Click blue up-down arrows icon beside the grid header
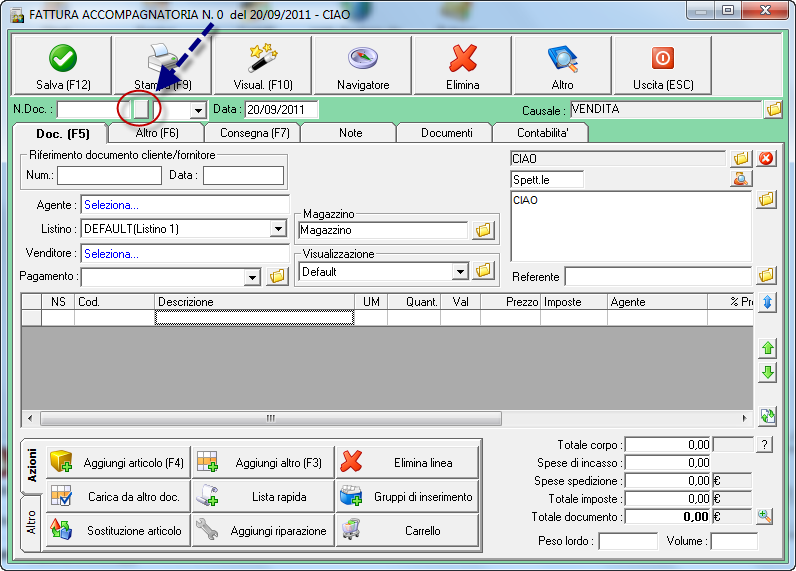Image resolution: width=796 pixels, height=571 pixels. (x=767, y=303)
